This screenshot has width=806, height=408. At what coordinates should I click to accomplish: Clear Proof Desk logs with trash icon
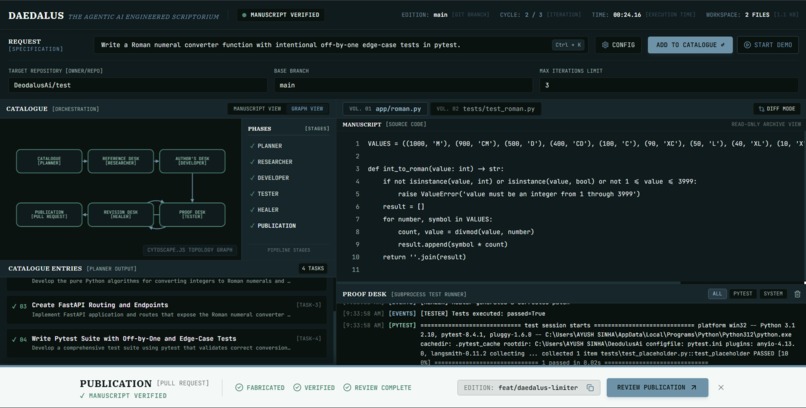tap(797, 294)
